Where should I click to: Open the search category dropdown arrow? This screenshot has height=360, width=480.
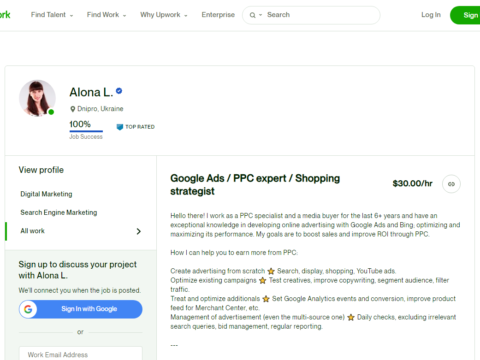click(261, 15)
